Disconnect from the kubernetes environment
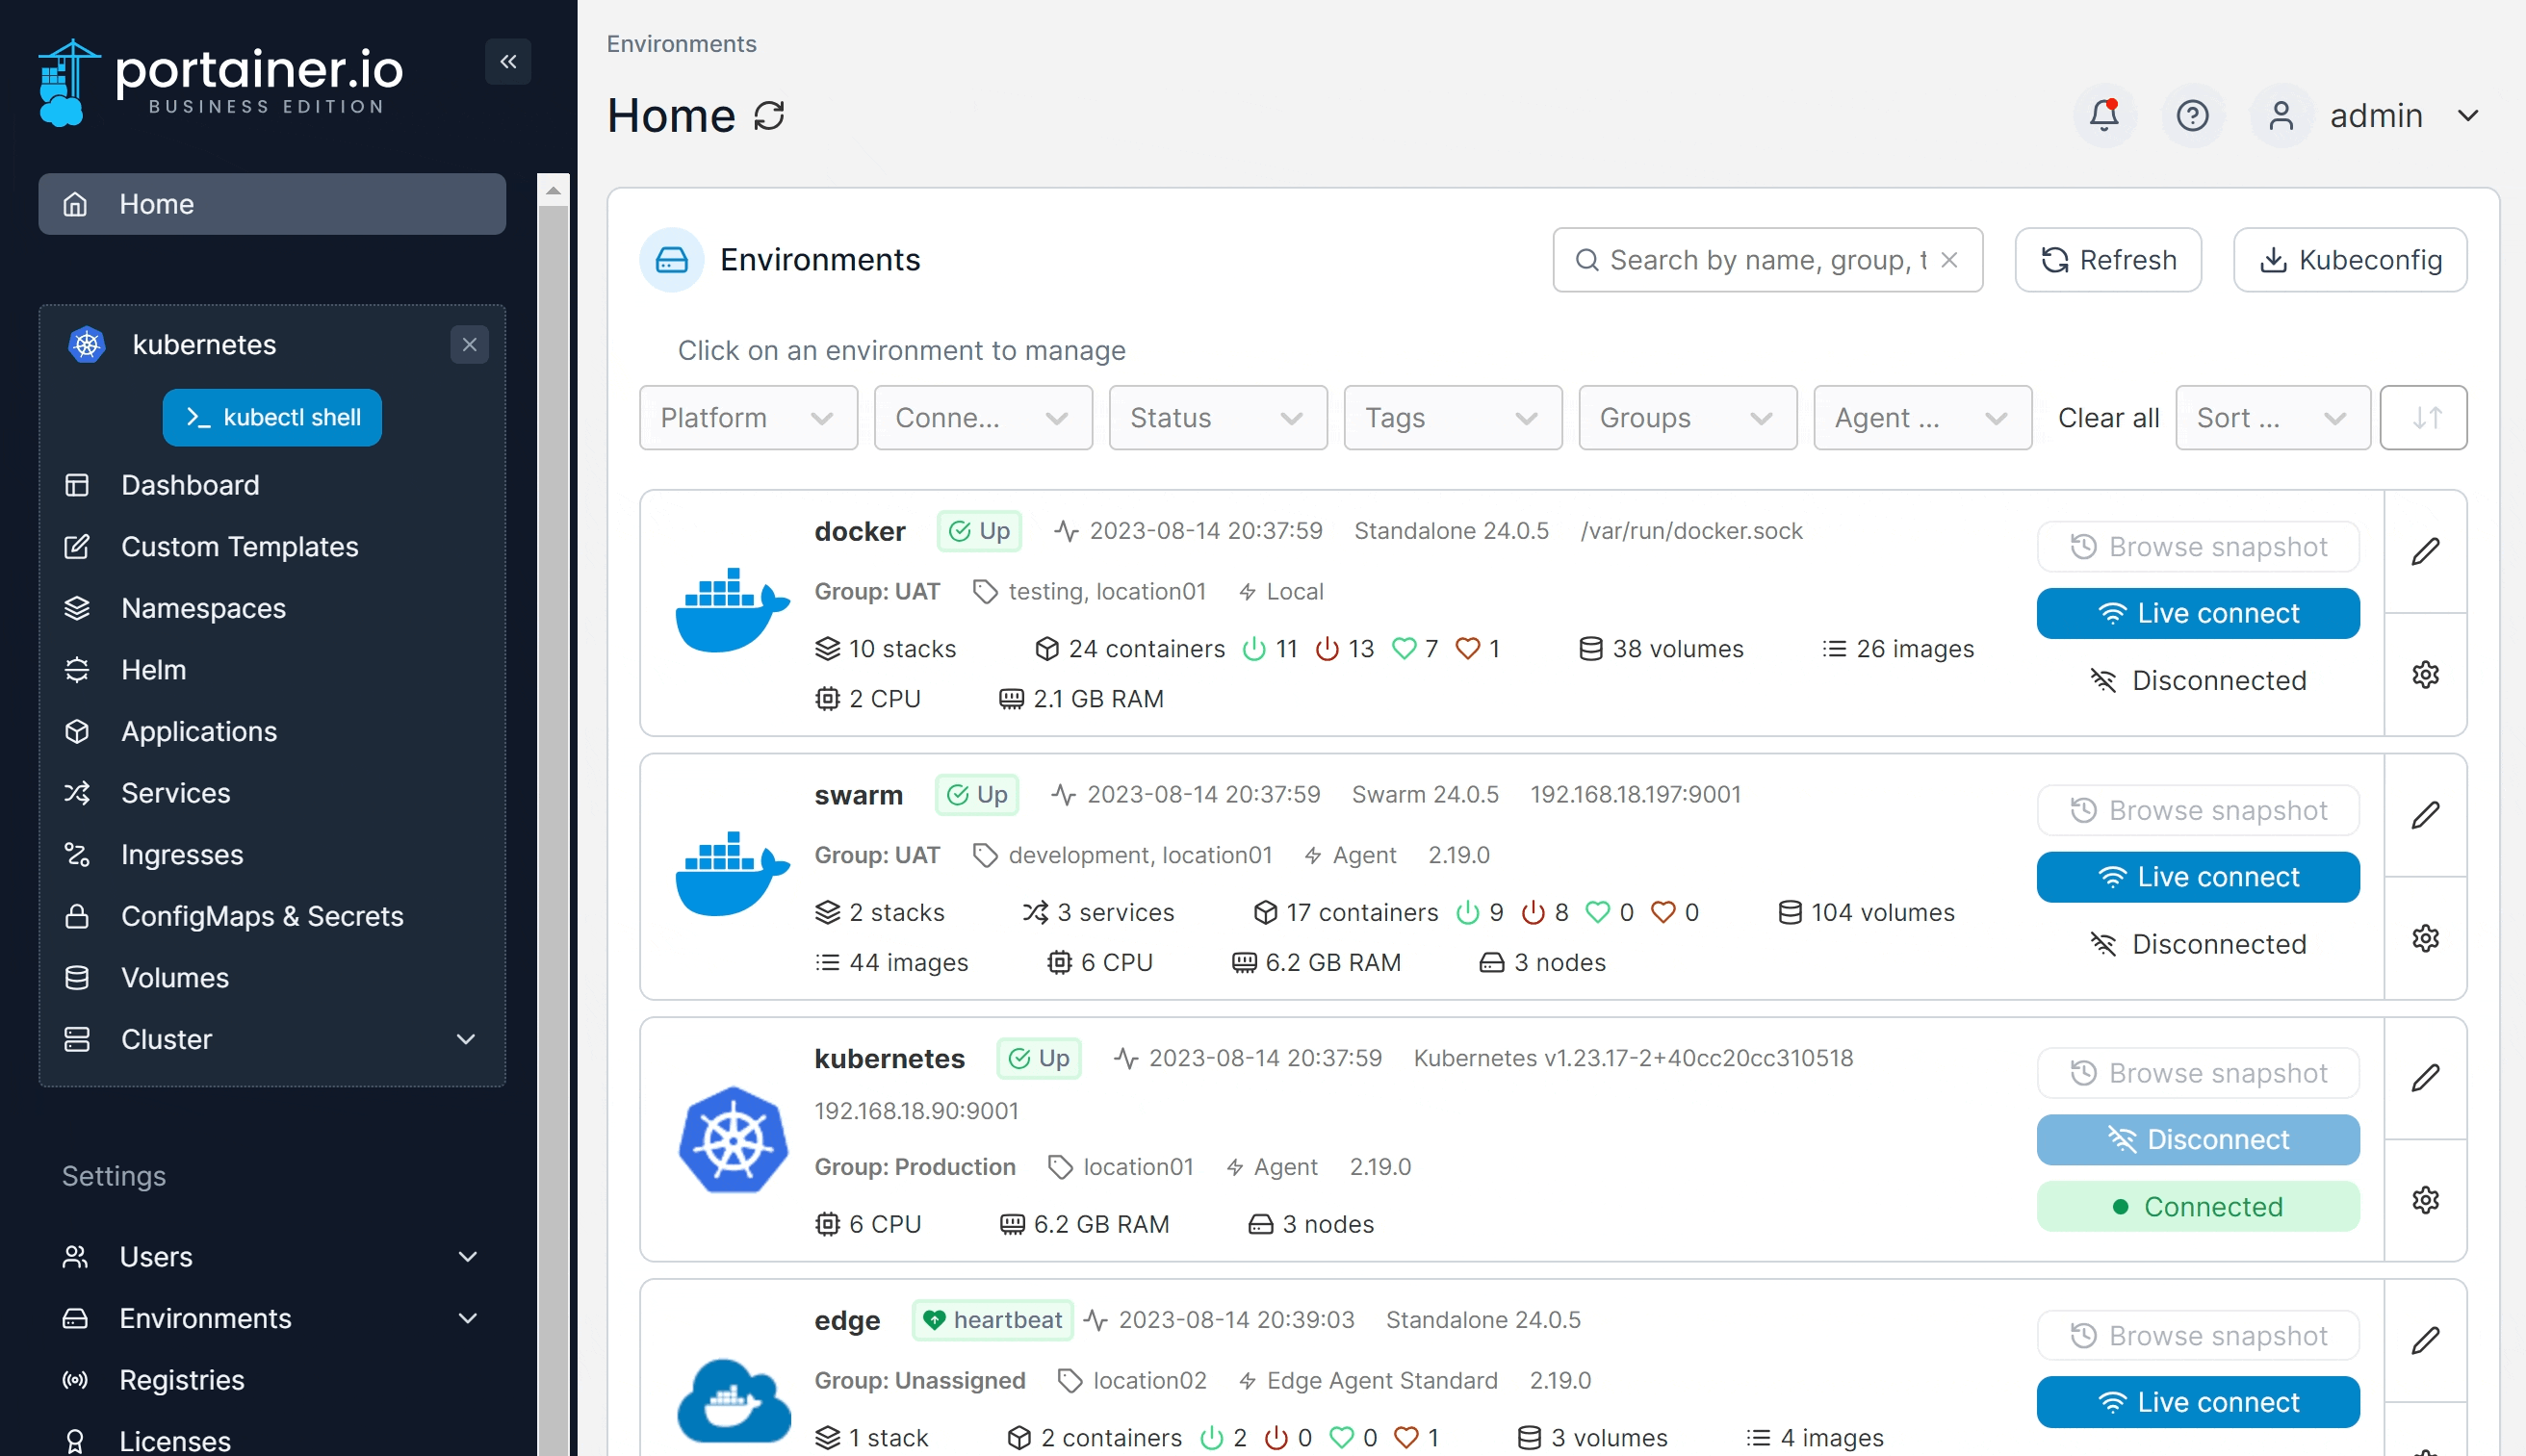Screen dimensions: 2526x1456 click(2198, 1140)
